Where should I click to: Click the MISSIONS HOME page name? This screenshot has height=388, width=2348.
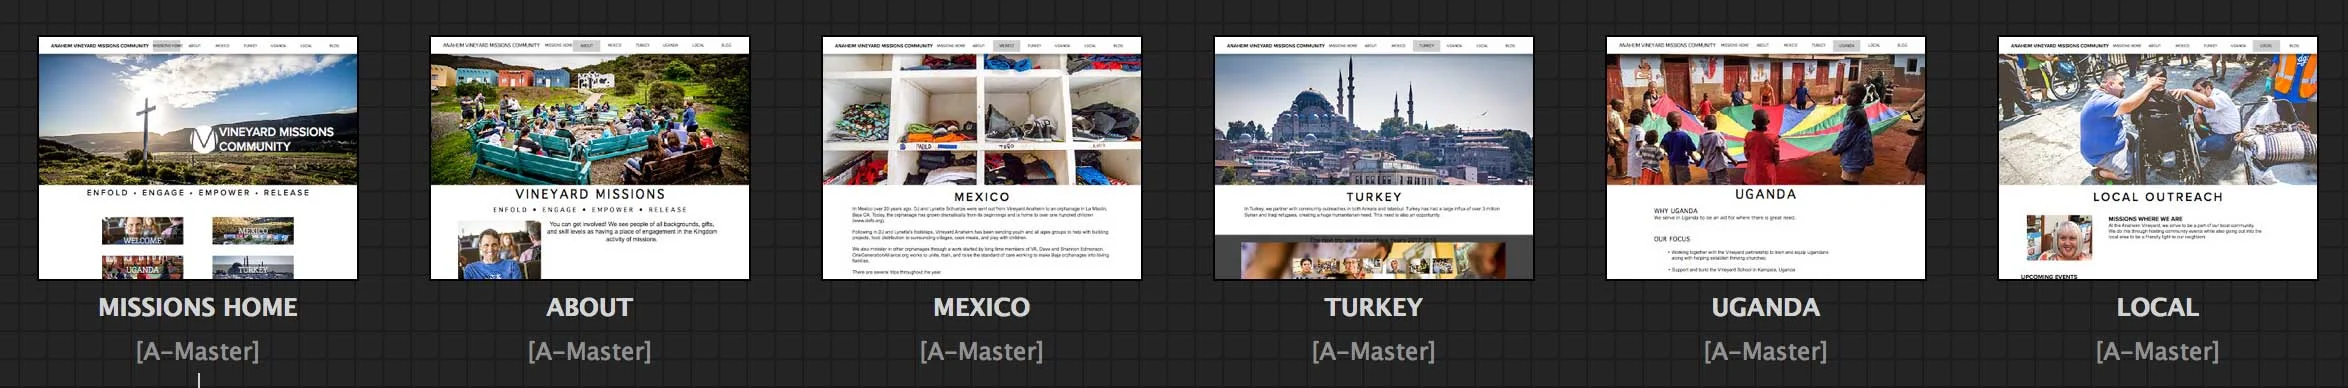[198, 307]
